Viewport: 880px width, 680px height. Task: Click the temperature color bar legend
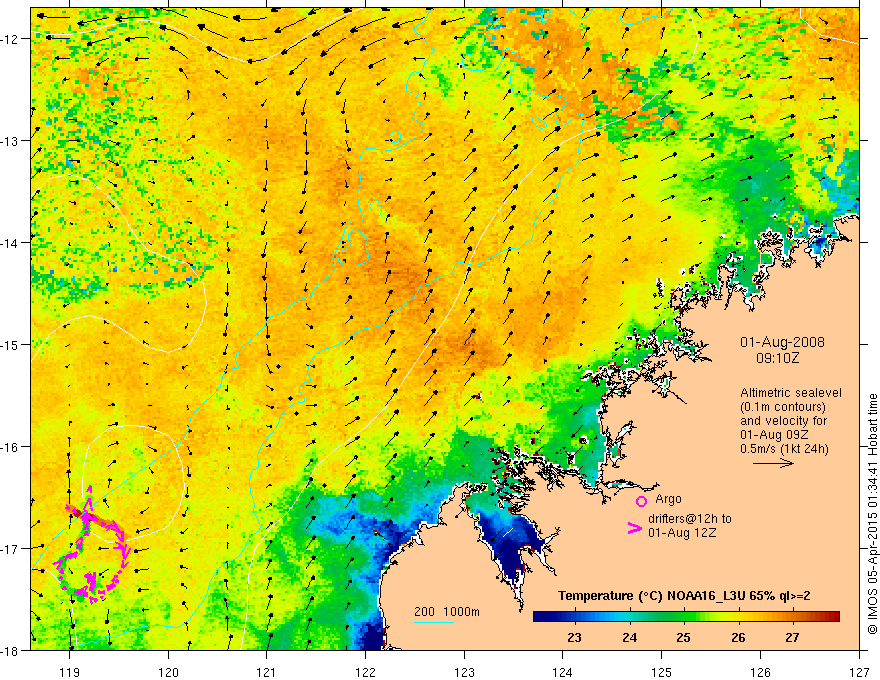point(686,616)
